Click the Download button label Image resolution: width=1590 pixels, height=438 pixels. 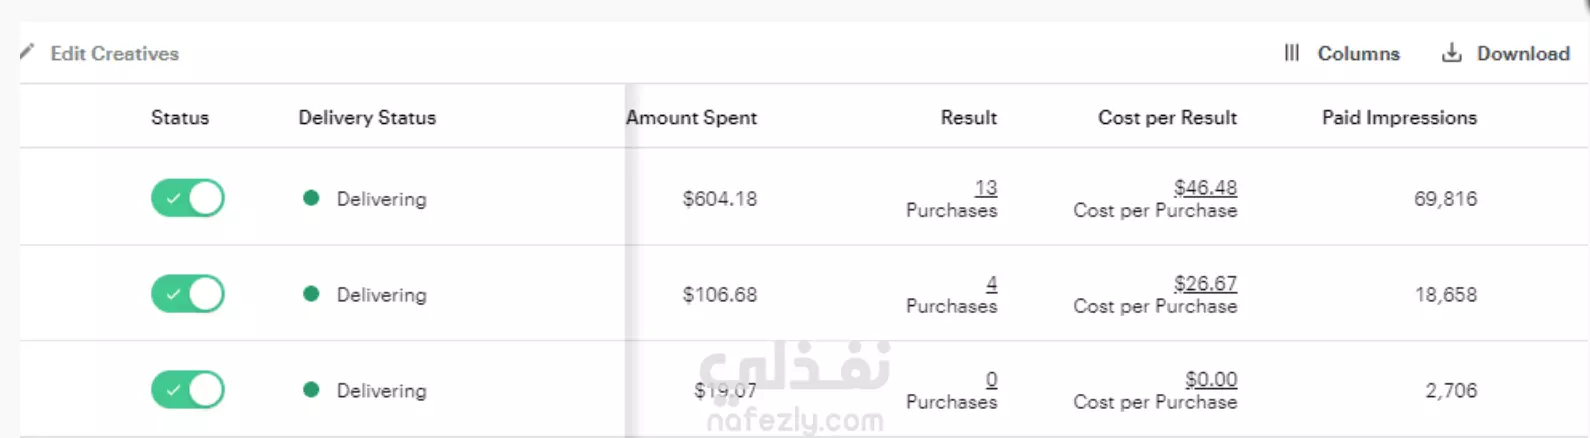[x=1523, y=53]
